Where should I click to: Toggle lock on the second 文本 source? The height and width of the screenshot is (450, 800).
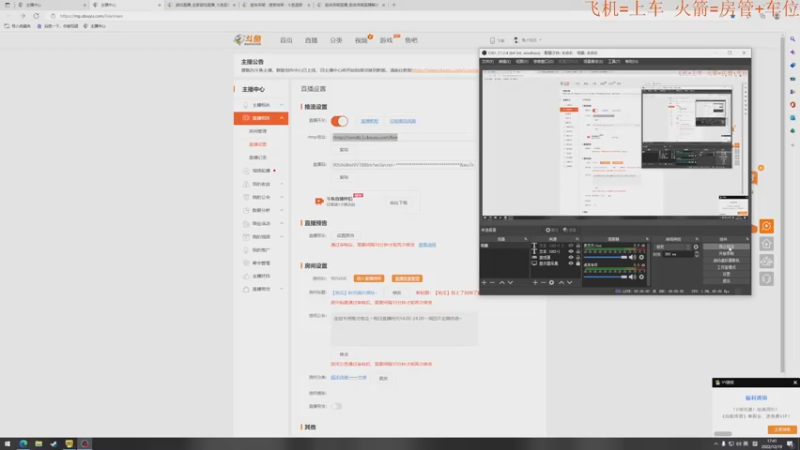578,252
